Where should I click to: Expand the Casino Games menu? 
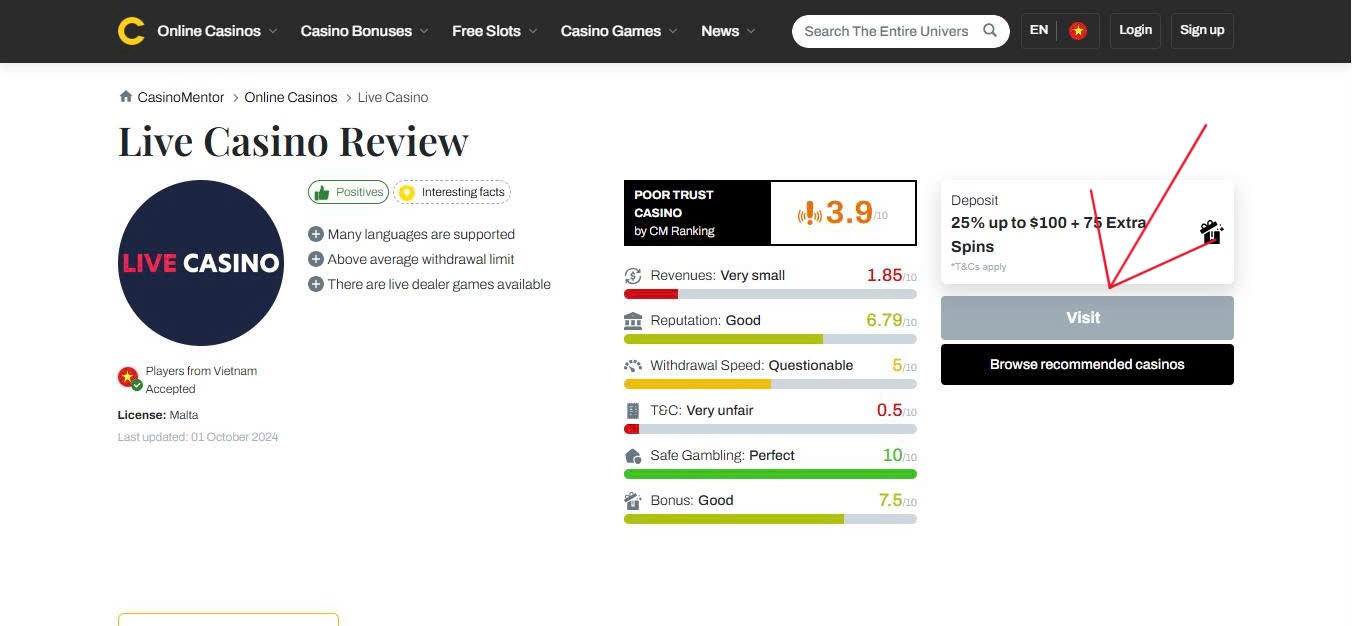pos(619,31)
